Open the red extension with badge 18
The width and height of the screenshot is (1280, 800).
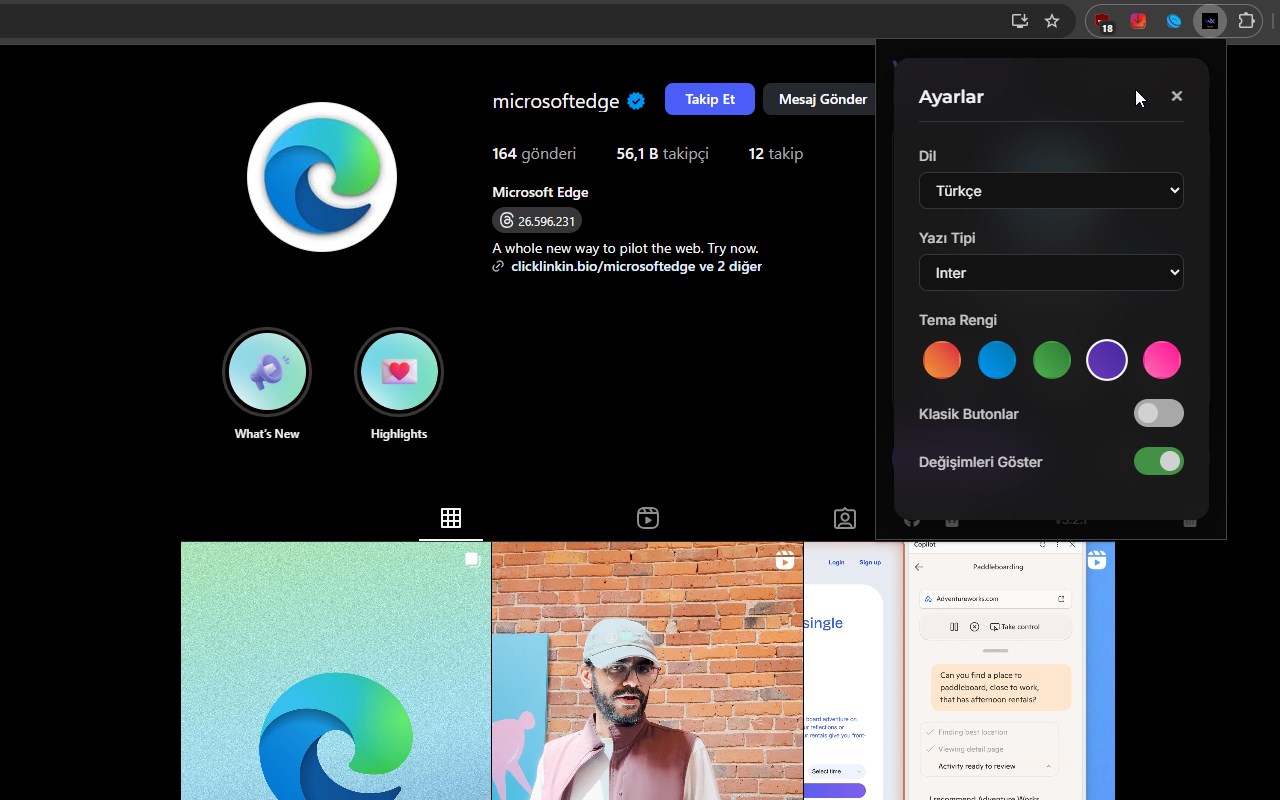point(1103,21)
